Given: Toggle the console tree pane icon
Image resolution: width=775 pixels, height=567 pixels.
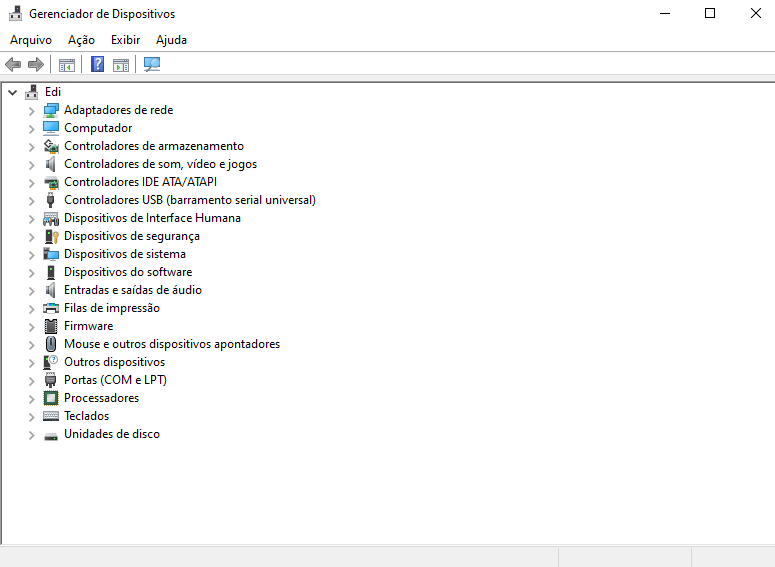Looking at the screenshot, I should coord(67,65).
